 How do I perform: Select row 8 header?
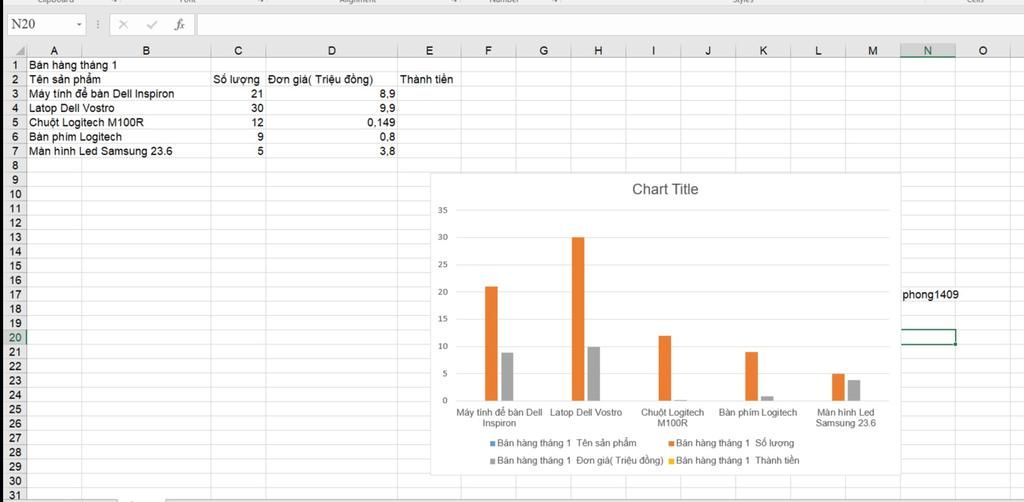pyautogui.click(x=14, y=166)
